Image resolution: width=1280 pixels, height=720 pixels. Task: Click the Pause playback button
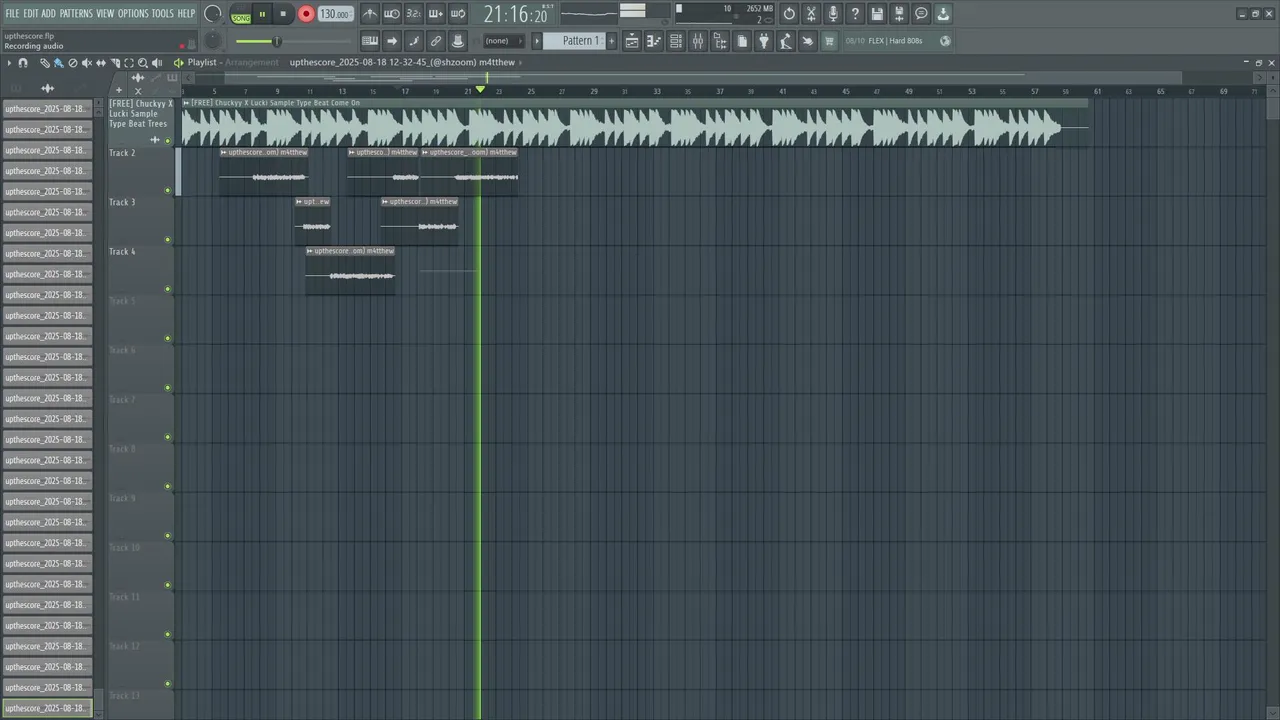coord(262,14)
